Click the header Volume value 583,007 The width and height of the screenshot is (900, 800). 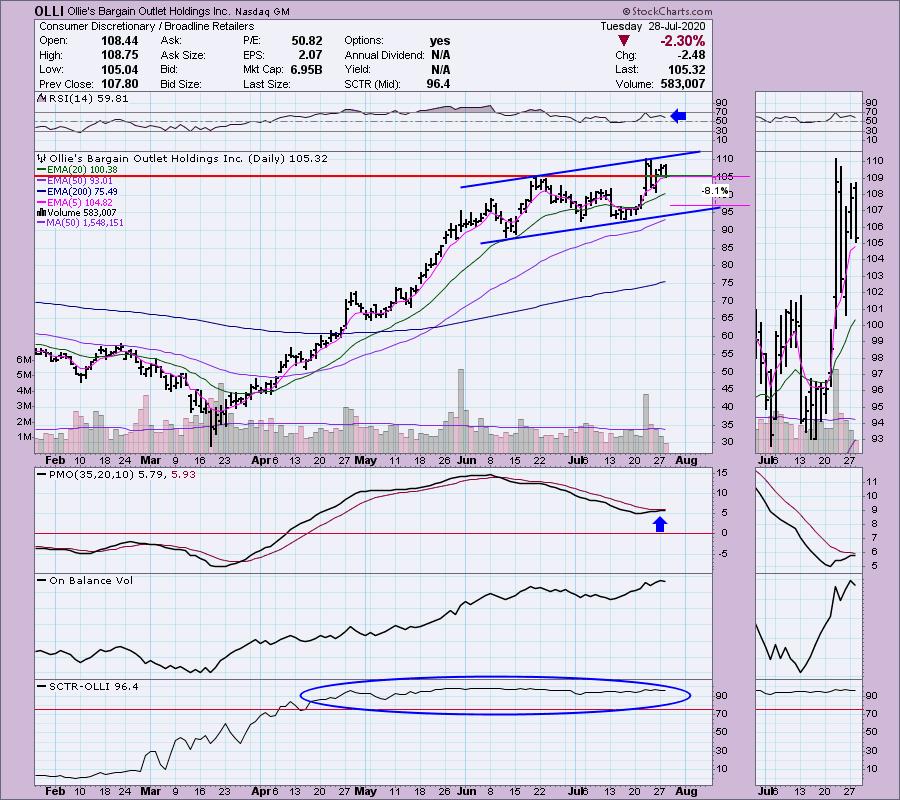(682, 84)
